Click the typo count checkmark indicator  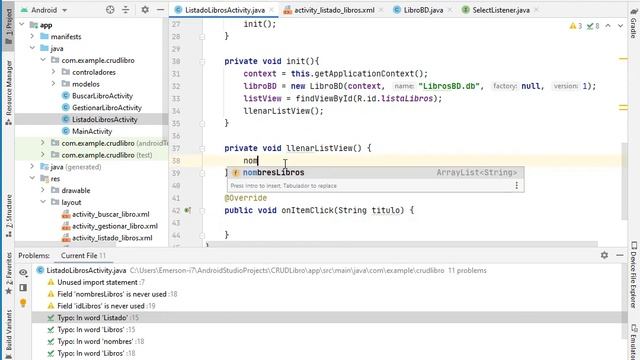(x=593, y=26)
